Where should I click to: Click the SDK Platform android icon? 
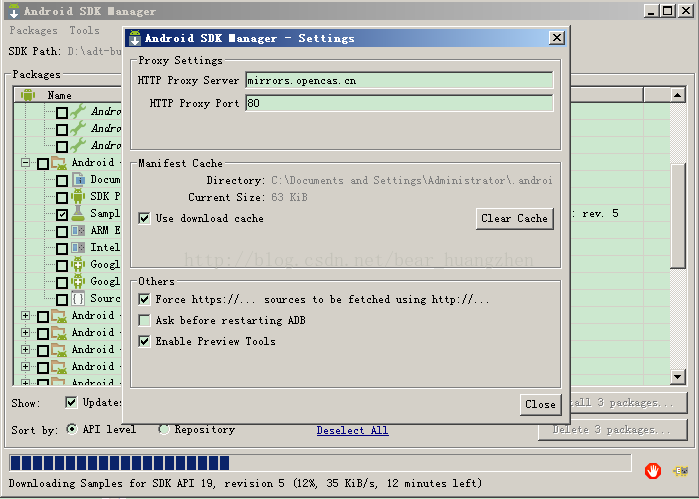point(78,196)
